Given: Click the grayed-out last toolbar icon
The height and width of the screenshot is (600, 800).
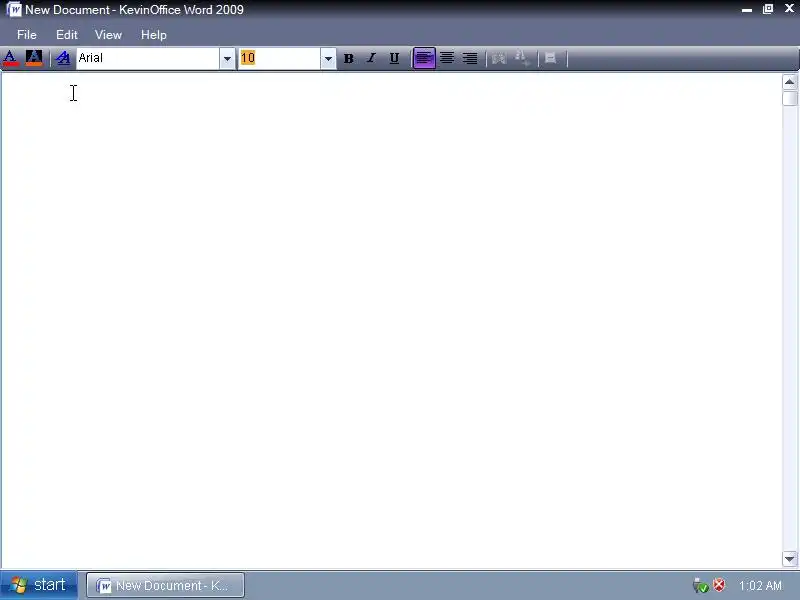Looking at the screenshot, I should tap(551, 58).
